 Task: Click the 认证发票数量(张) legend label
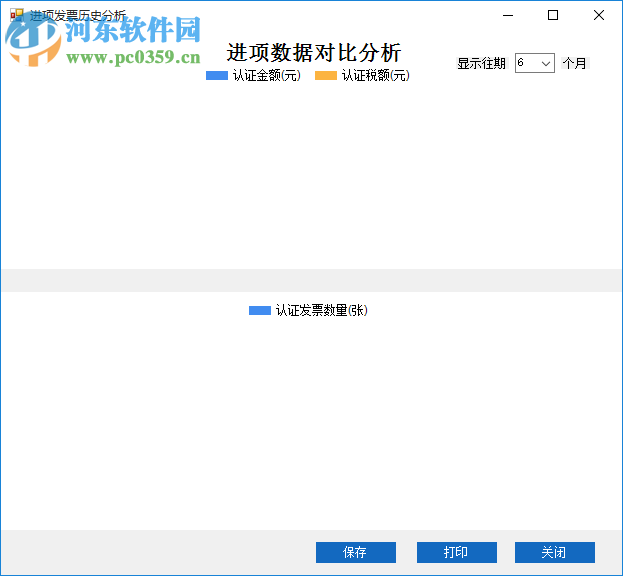pyautogui.click(x=321, y=310)
